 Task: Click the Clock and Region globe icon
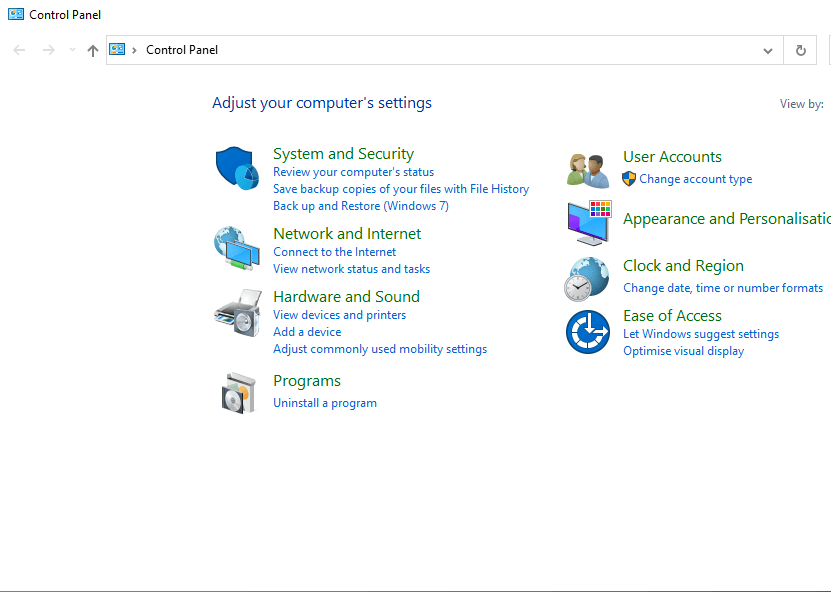pyautogui.click(x=587, y=279)
